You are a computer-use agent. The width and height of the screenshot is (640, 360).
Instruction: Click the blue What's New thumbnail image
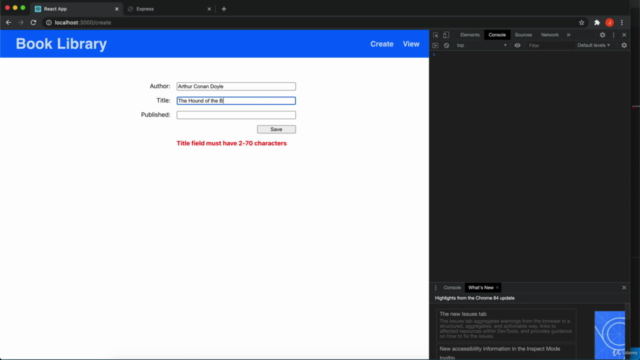pos(609,335)
